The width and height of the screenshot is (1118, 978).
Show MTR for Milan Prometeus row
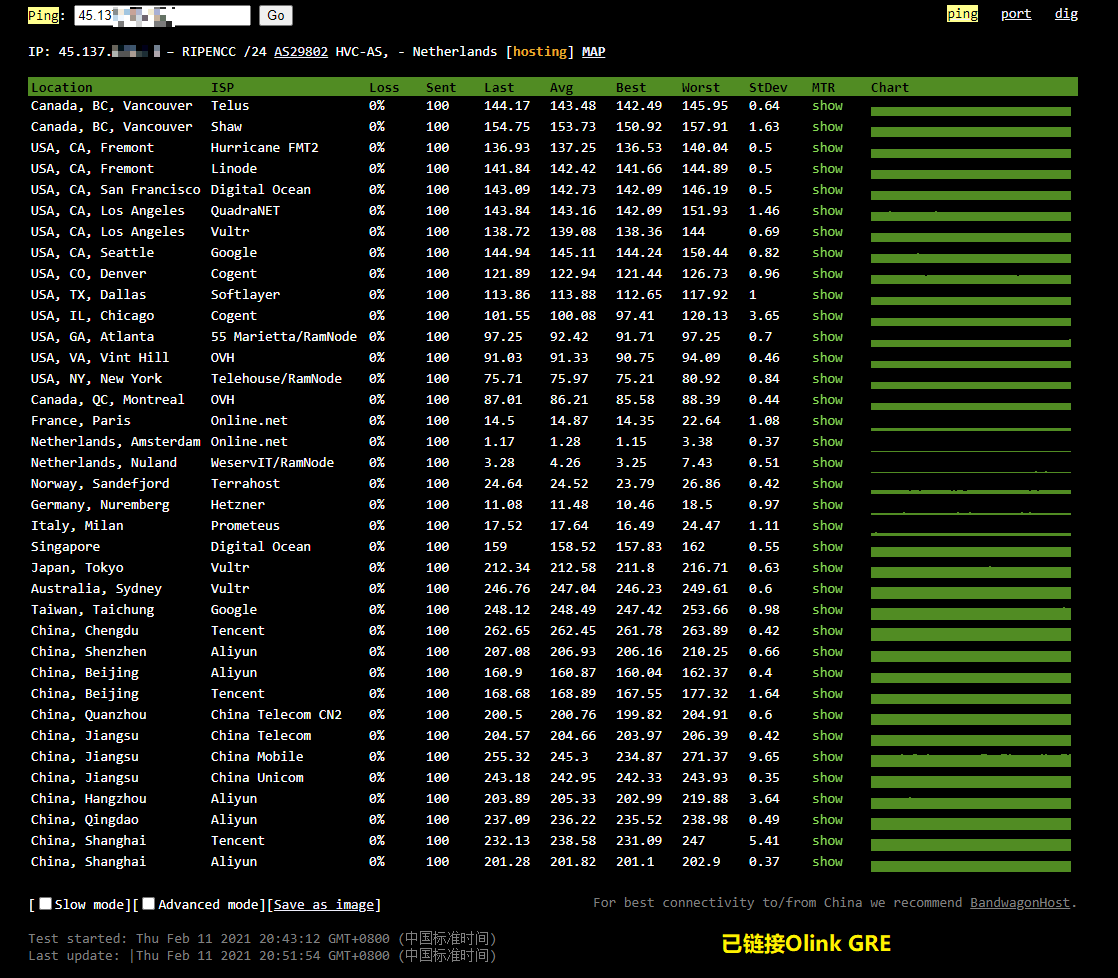(827, 526)
